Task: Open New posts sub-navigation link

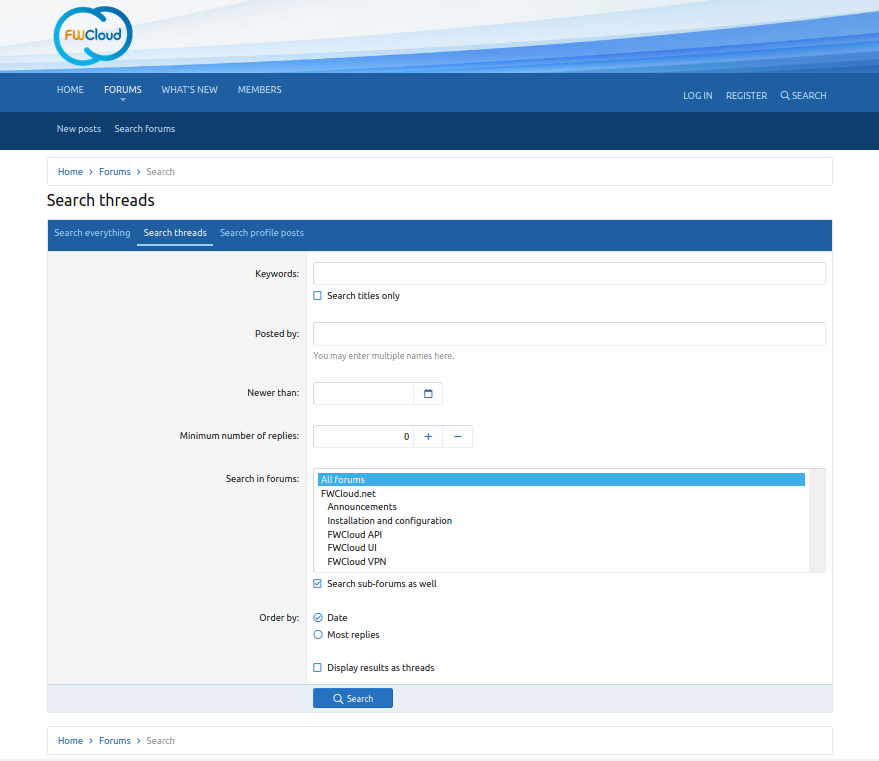Action: 79,128
